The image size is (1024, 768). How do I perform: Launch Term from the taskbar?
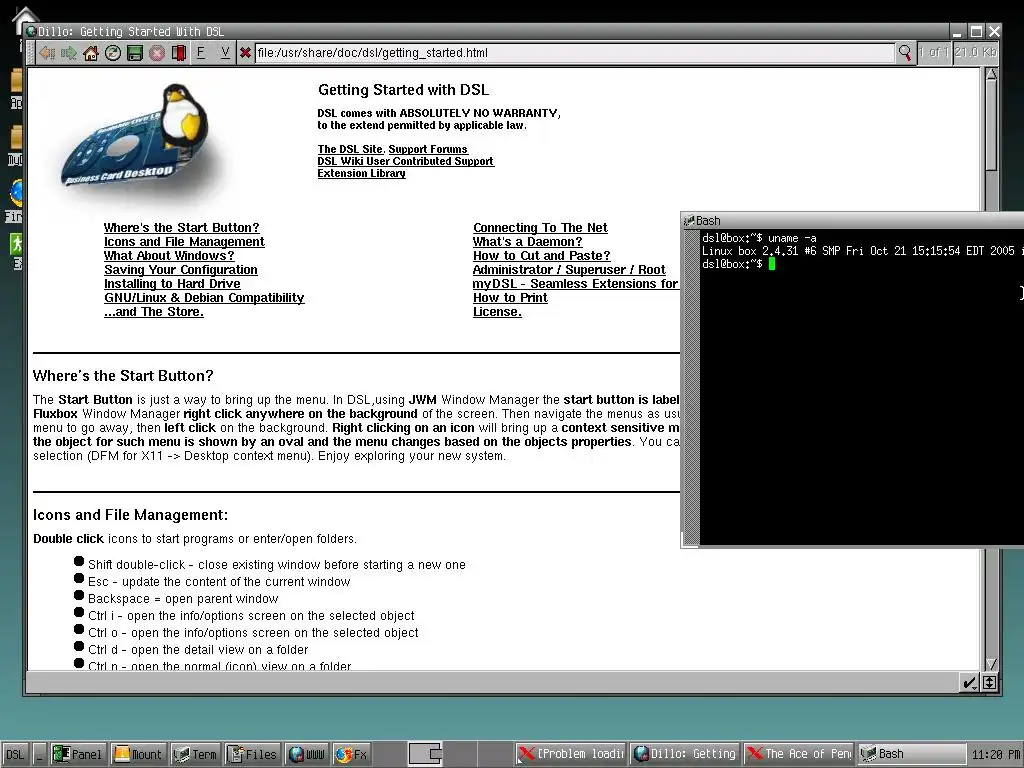(x=195, y=754)
